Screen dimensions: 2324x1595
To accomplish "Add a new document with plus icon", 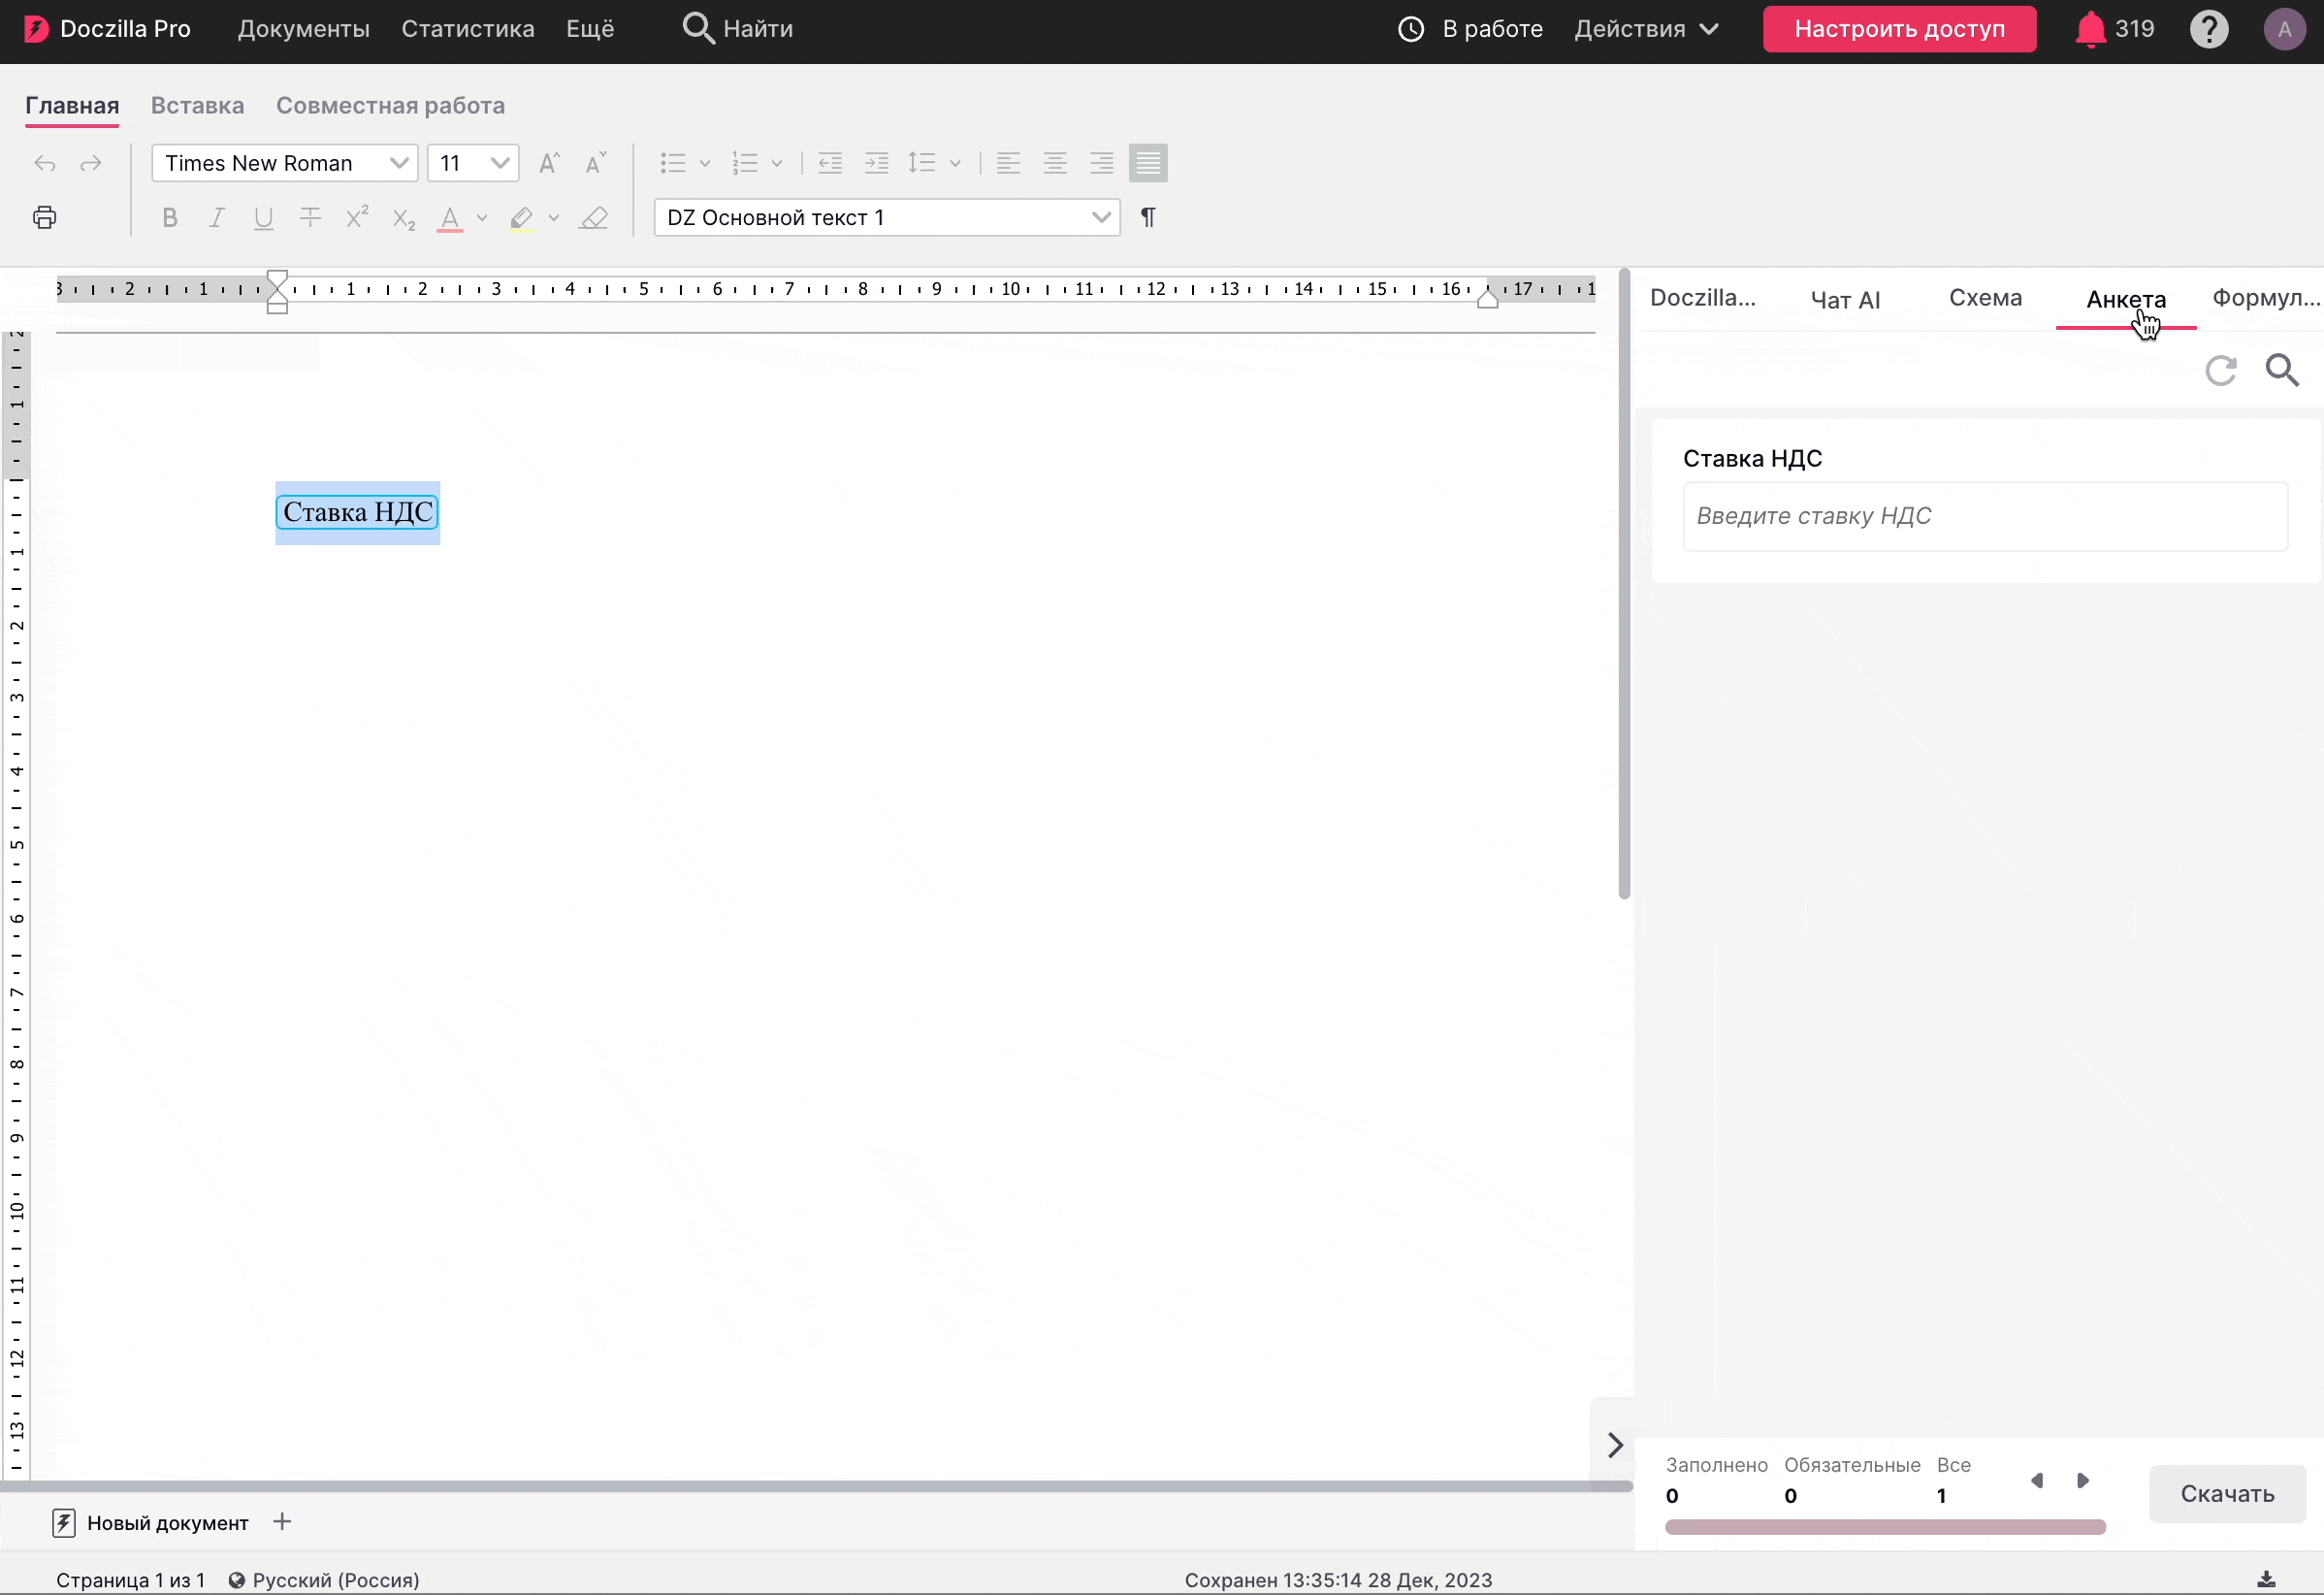I will click(282, 1522).
